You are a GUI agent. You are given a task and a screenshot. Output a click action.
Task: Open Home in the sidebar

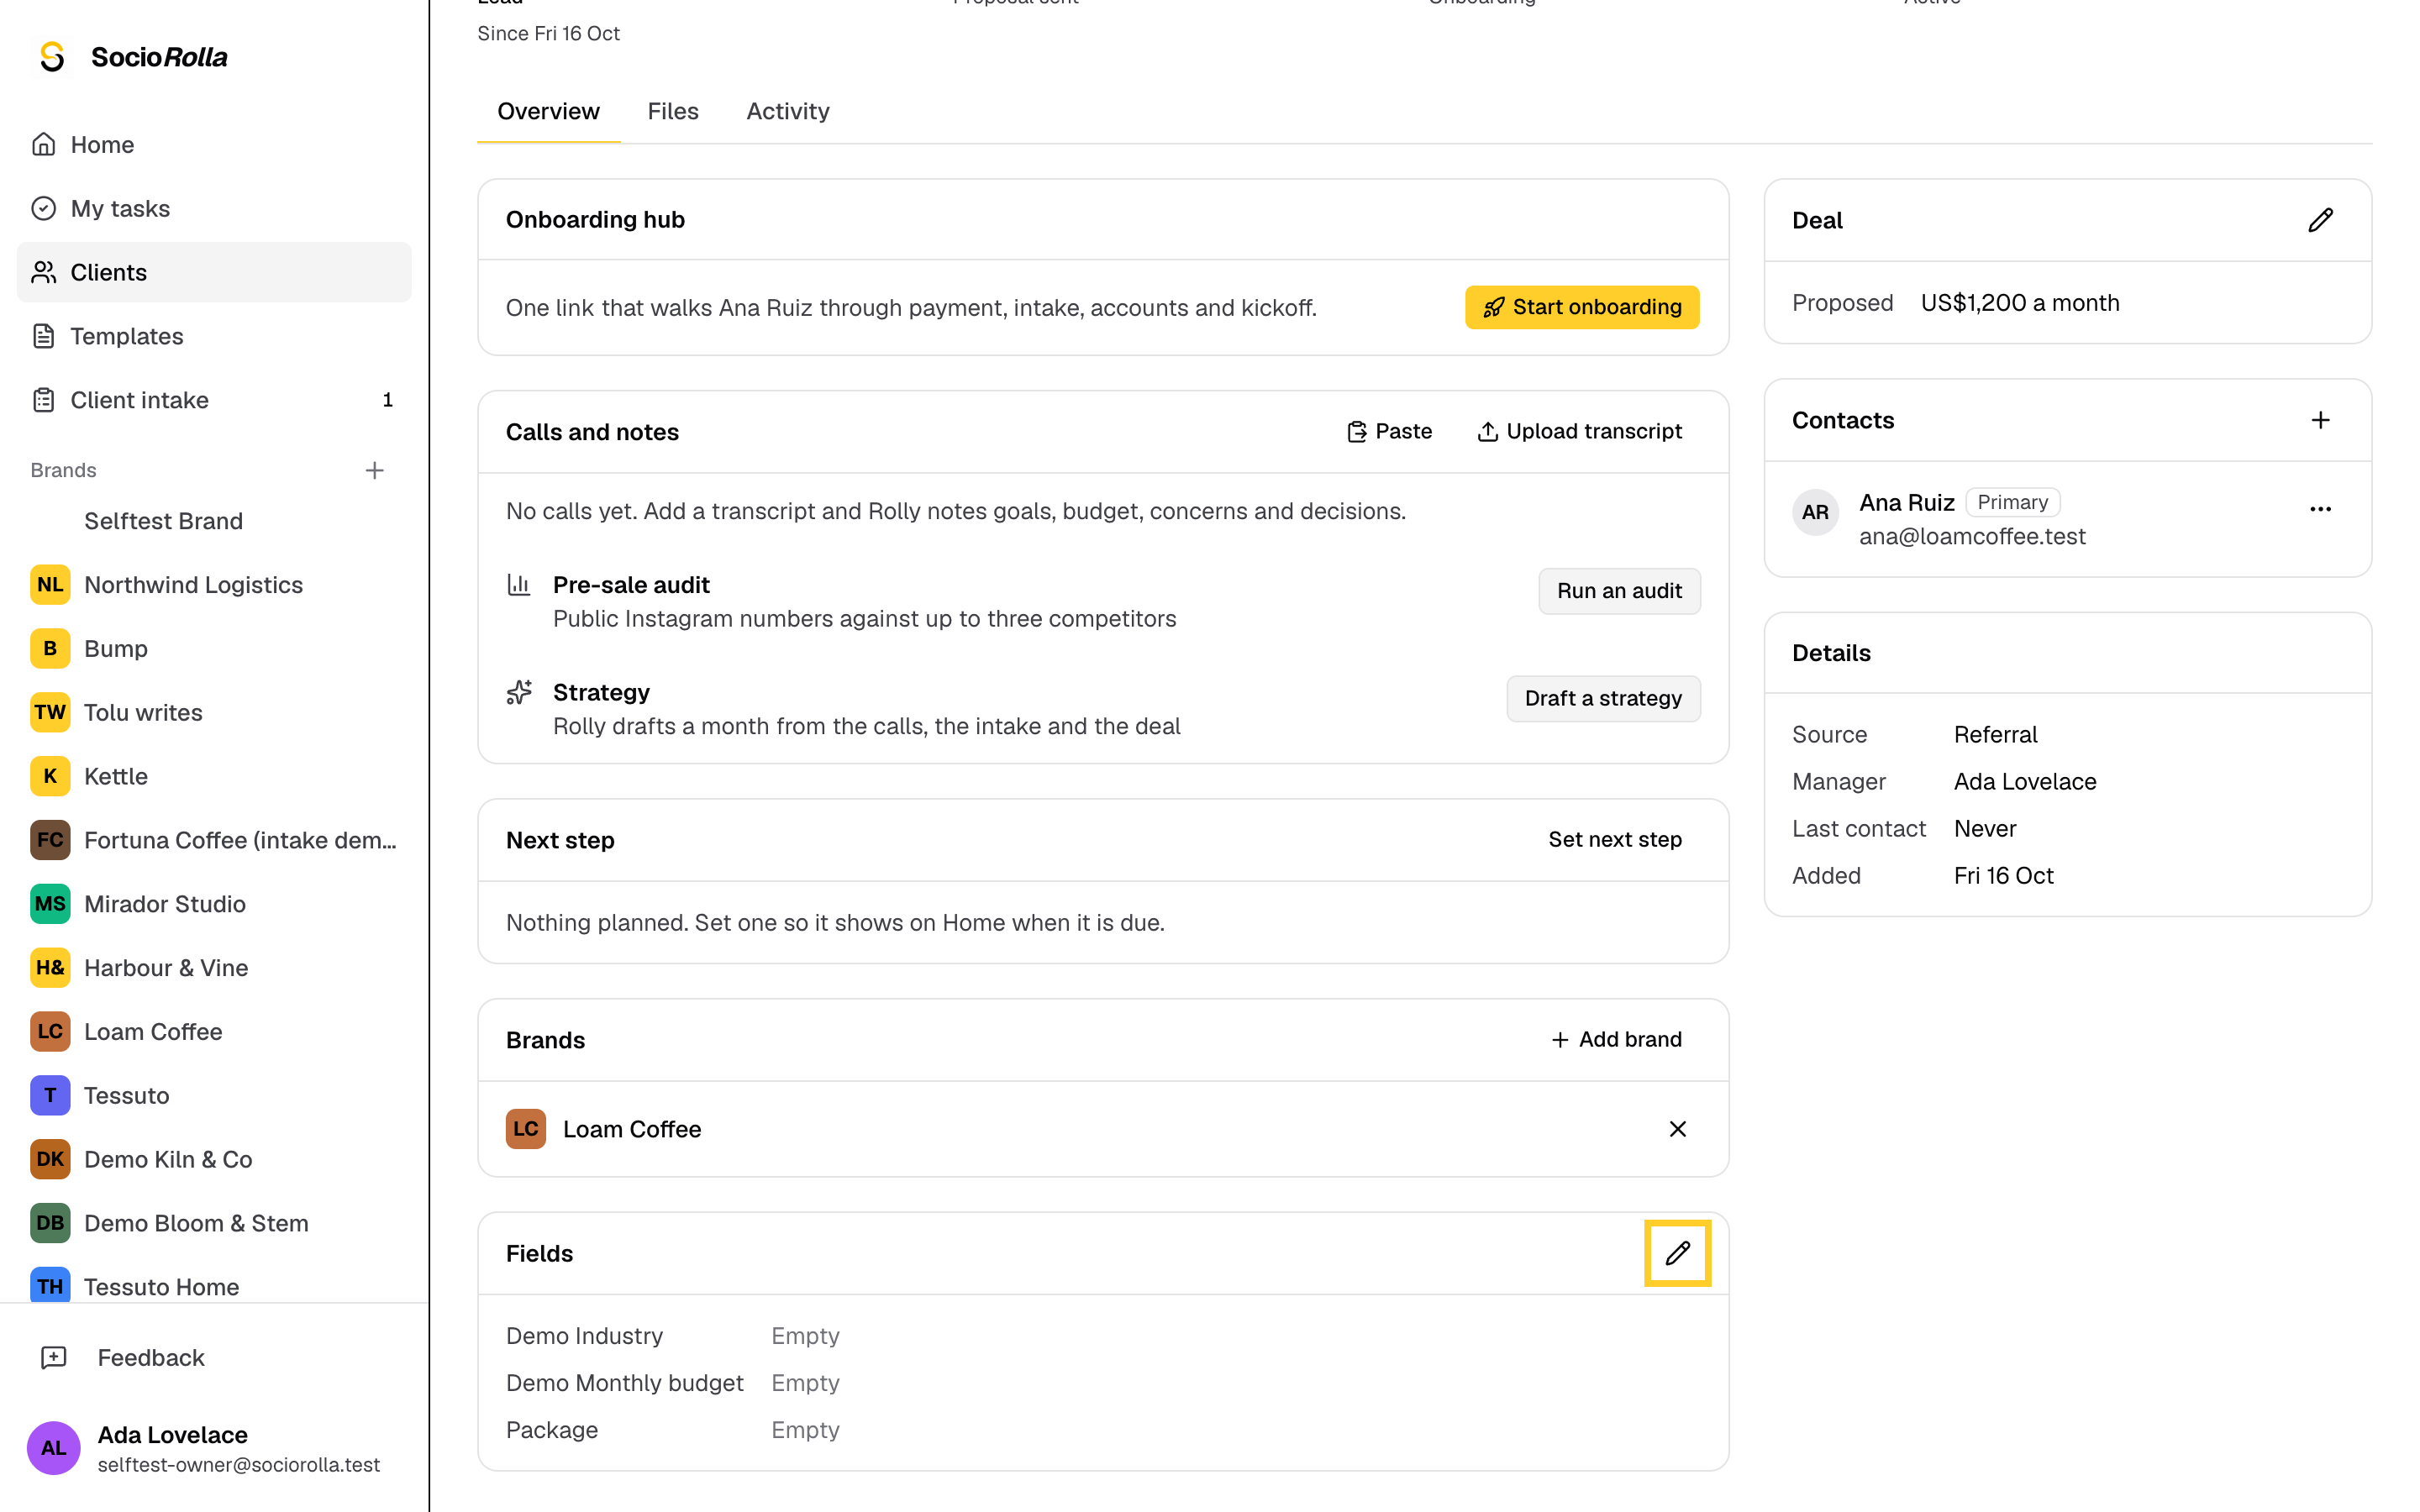coord(214,144)
